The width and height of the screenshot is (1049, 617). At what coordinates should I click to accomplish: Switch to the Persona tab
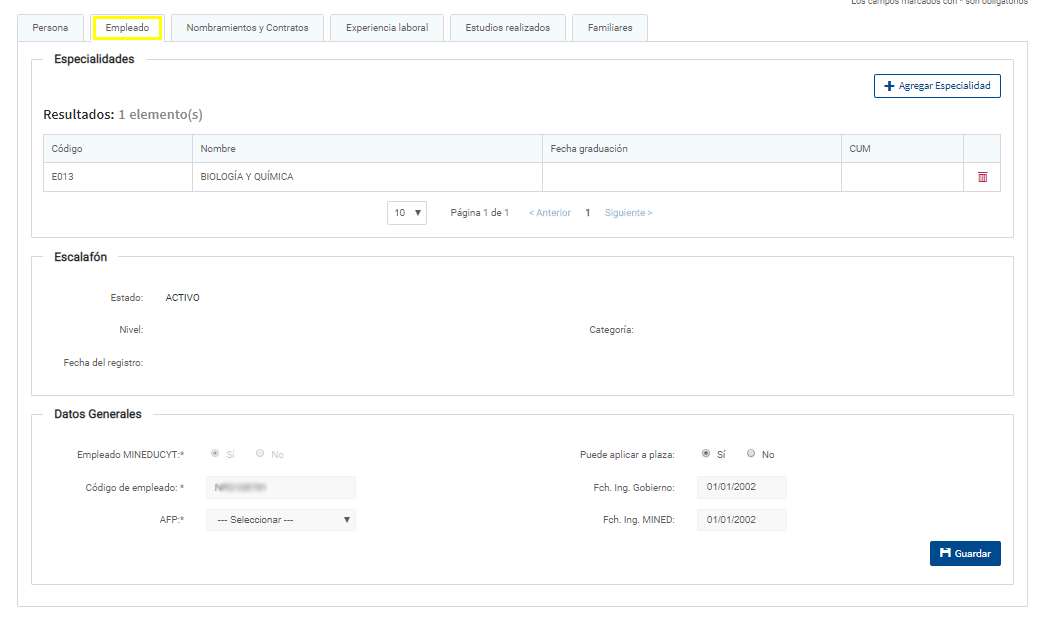(x=51, y=28)
